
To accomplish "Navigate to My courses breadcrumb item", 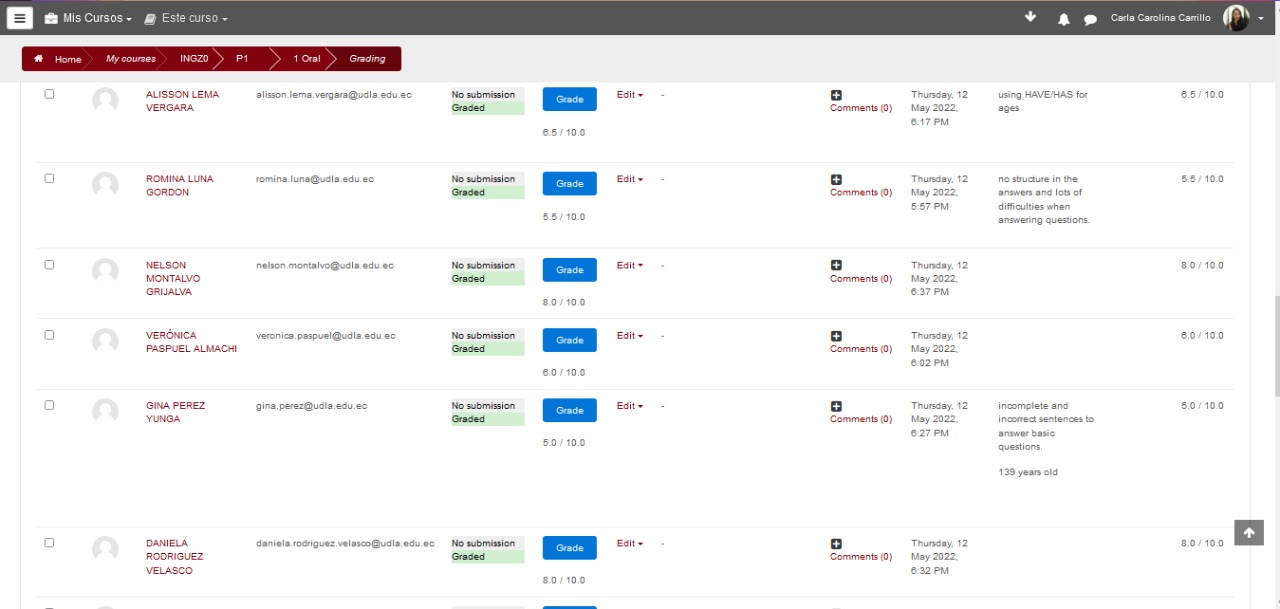I will (x=131, y=59).
